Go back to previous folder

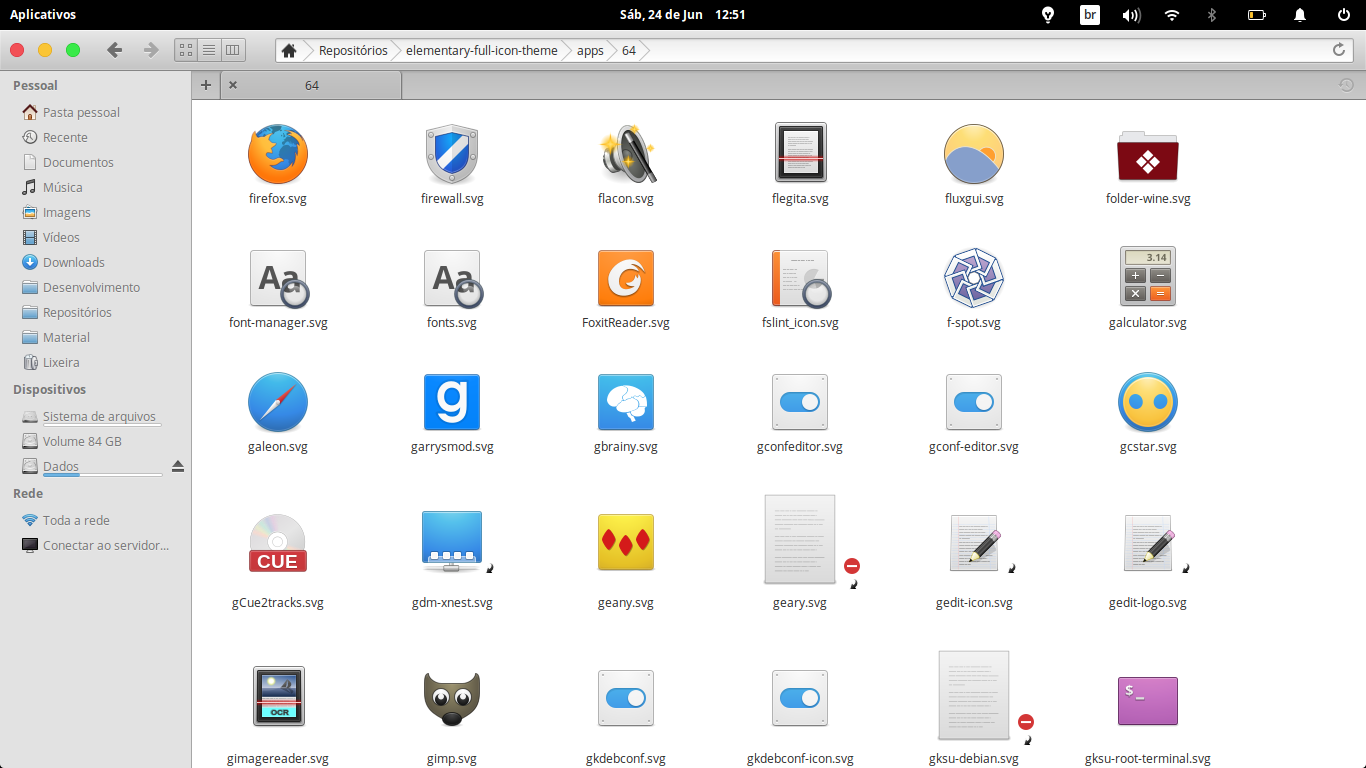coord(115,50)
